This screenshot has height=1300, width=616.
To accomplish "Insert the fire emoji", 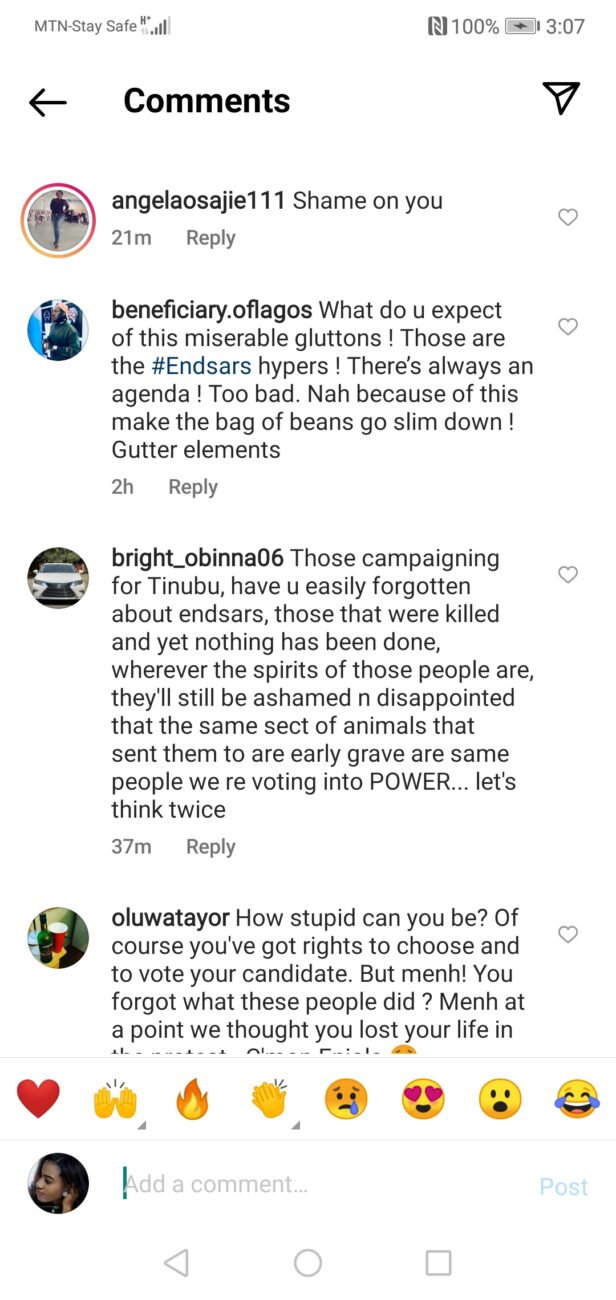I will click(193, 1100).
